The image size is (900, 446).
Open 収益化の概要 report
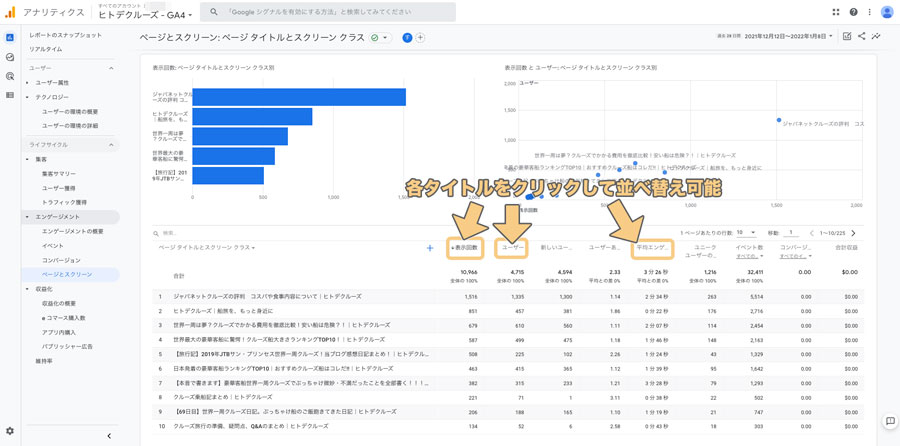tap(59, 304)
